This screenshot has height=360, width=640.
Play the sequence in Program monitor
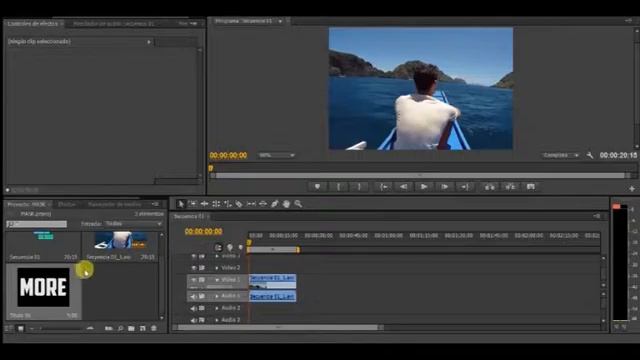coord(424,187)
